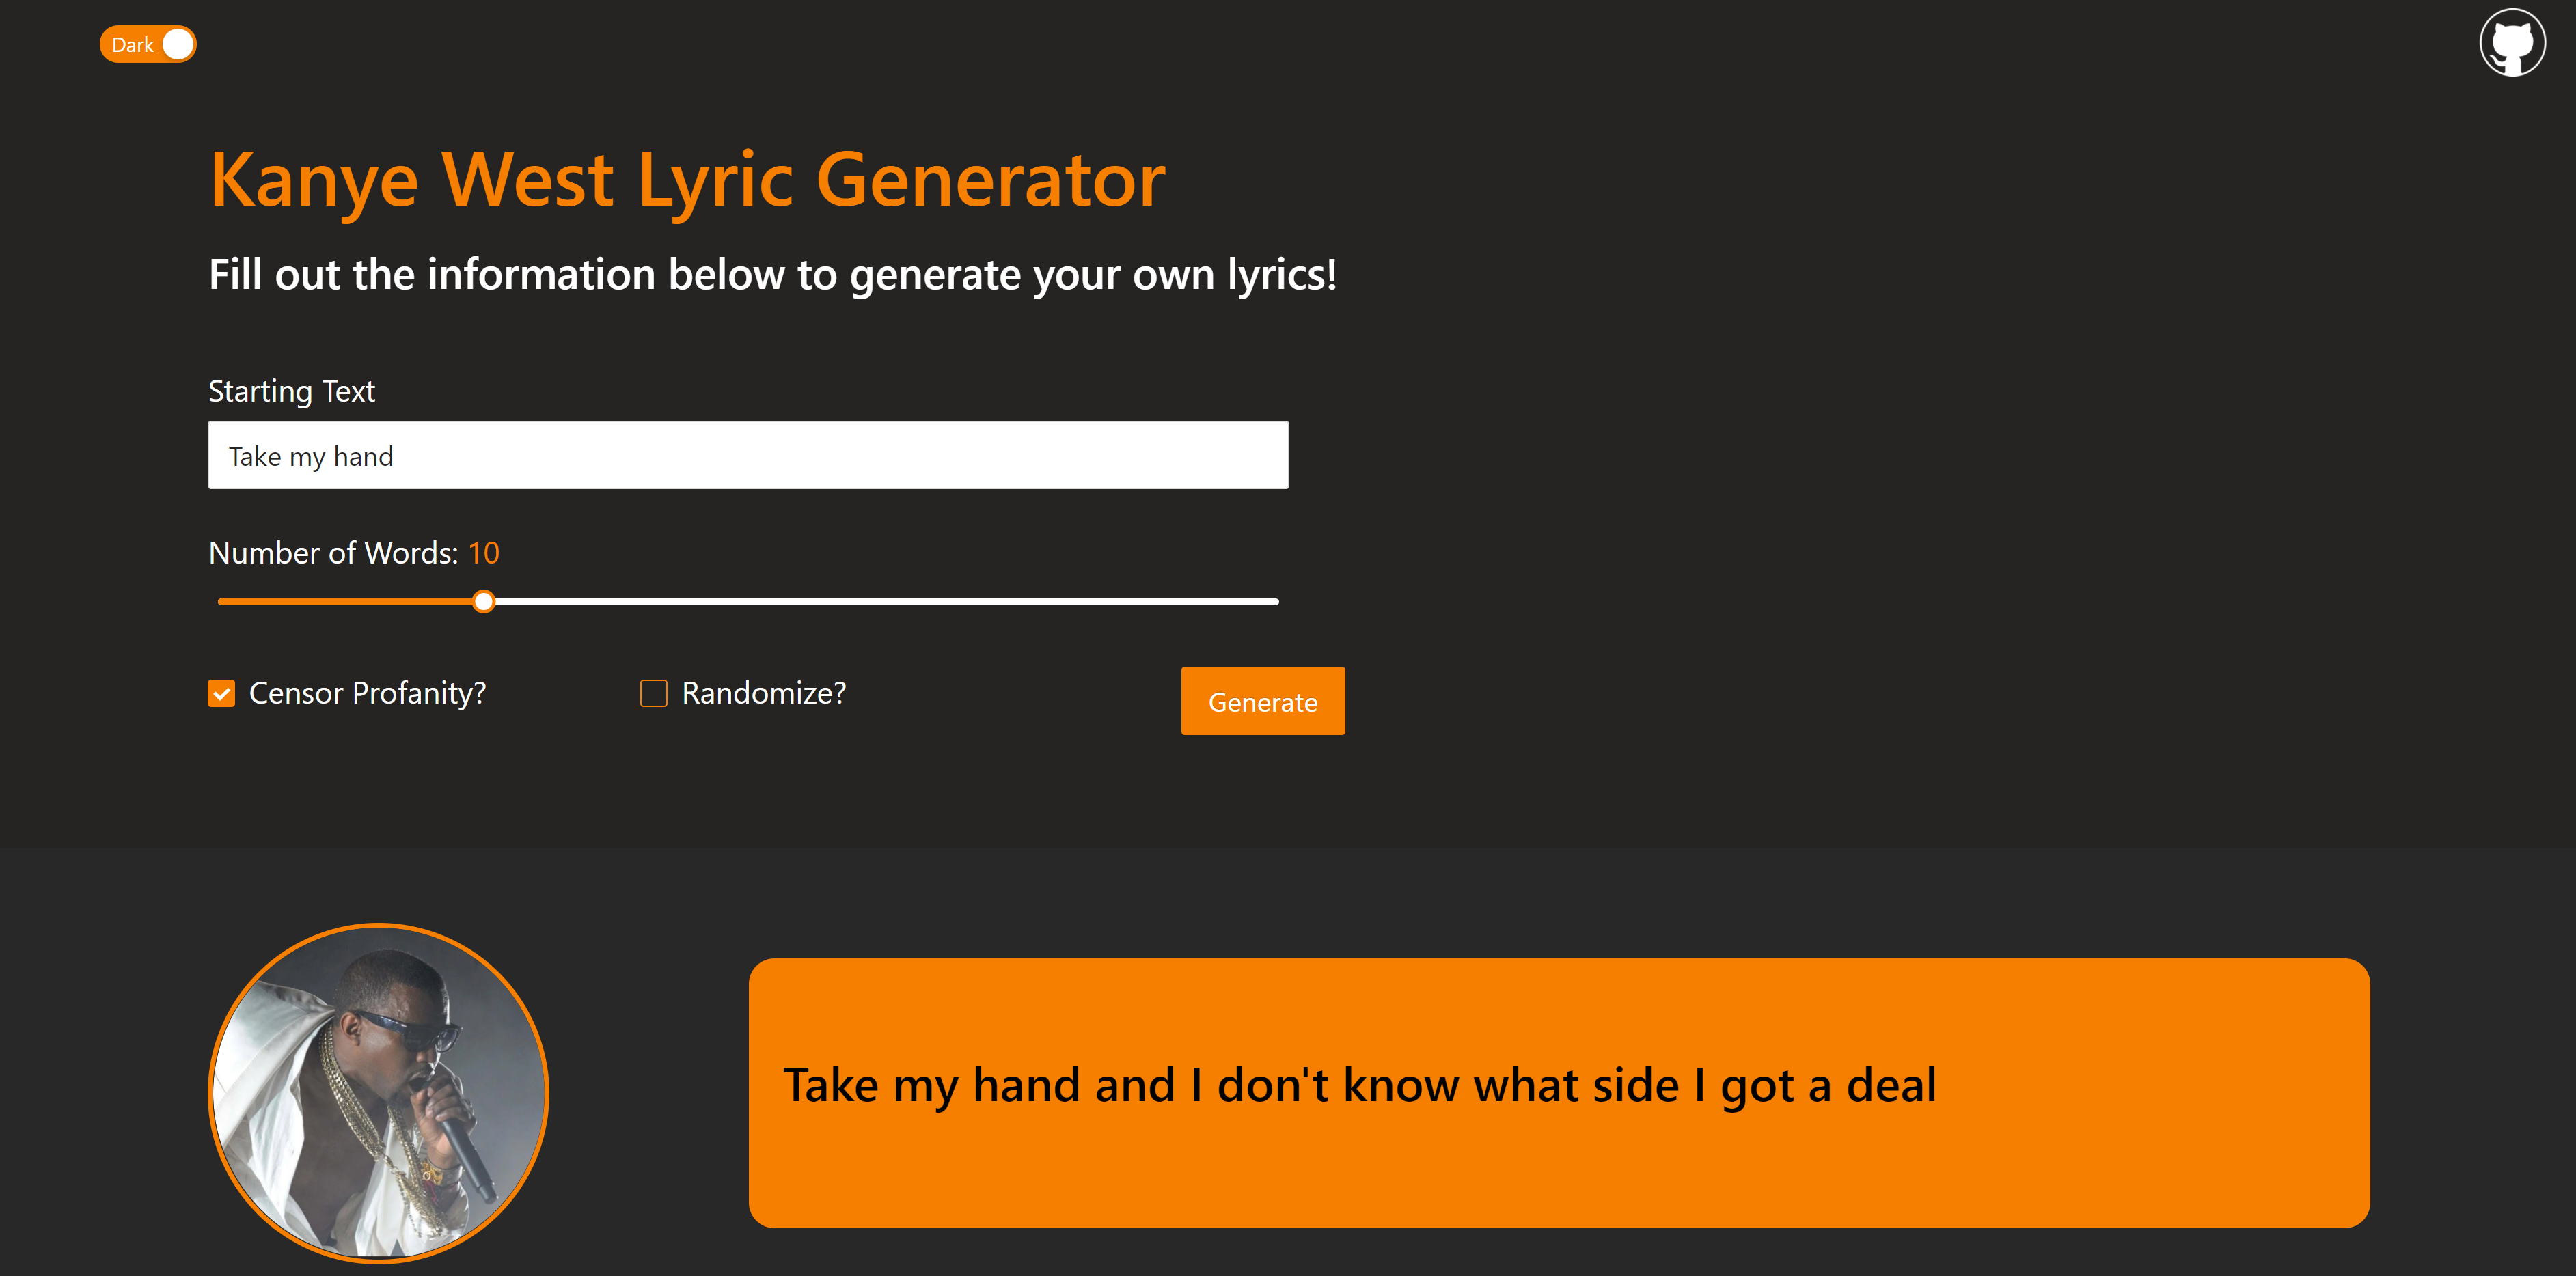Enable the Randomize checkbox
The image size is (2576, 1276).
[x=653, y=693]
